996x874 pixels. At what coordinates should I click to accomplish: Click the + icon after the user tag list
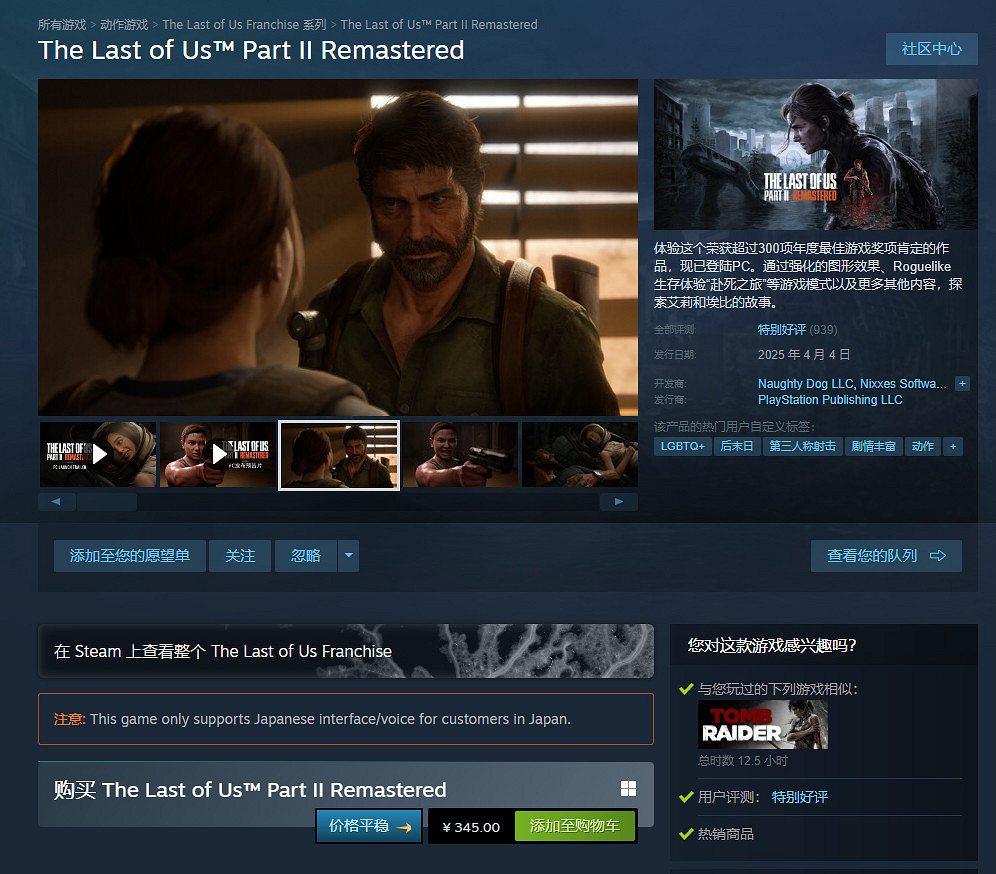coord(951,446)
